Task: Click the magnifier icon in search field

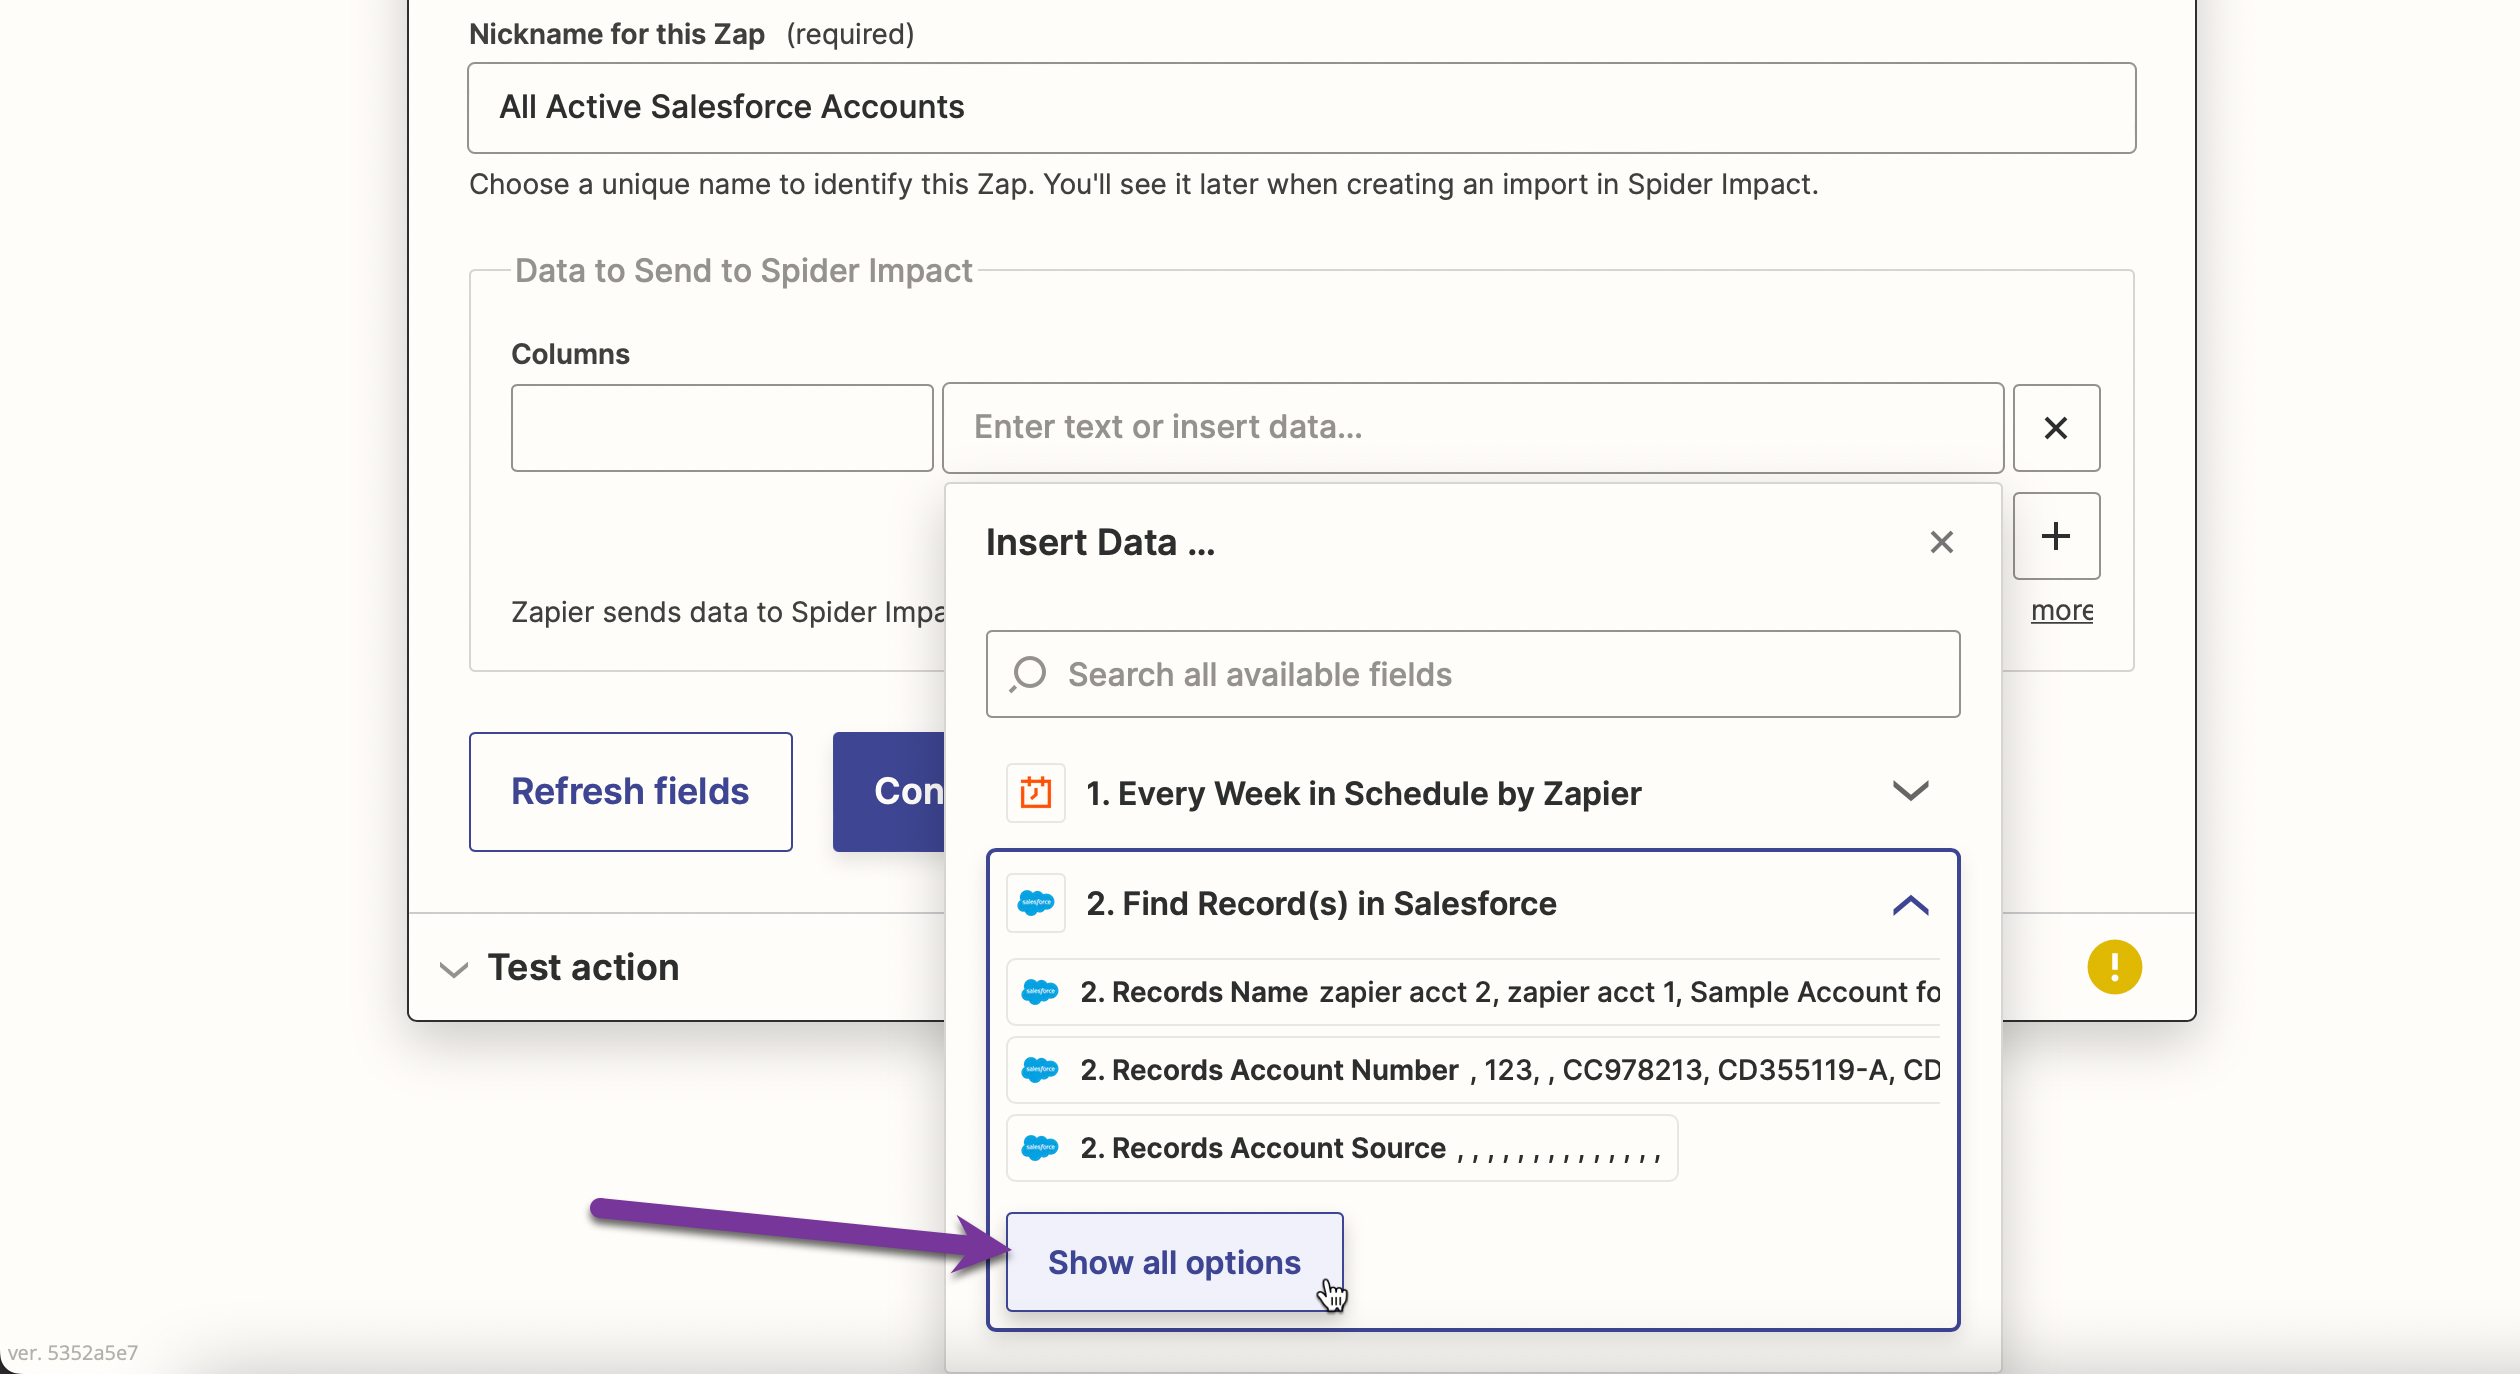Action: click(x=1027, y=674)
